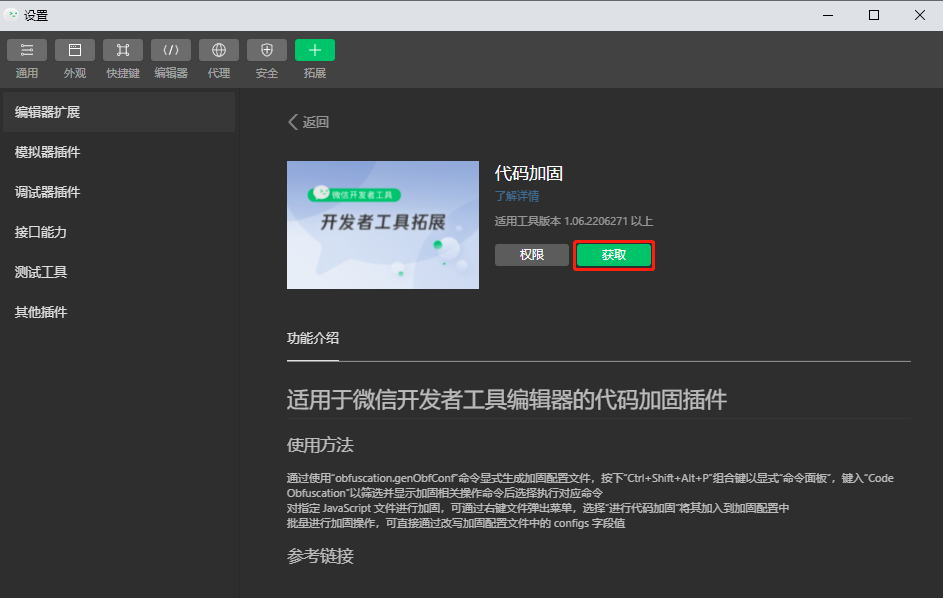Open the 快捷键 shortcuts settings icon
943x598 pixels.
coord(123,51)
